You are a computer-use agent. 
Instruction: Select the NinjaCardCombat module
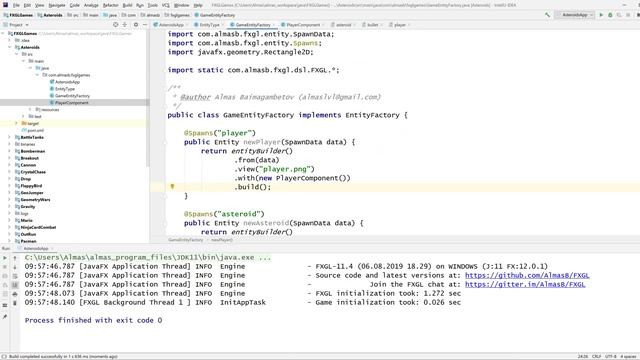click(38, 227)
